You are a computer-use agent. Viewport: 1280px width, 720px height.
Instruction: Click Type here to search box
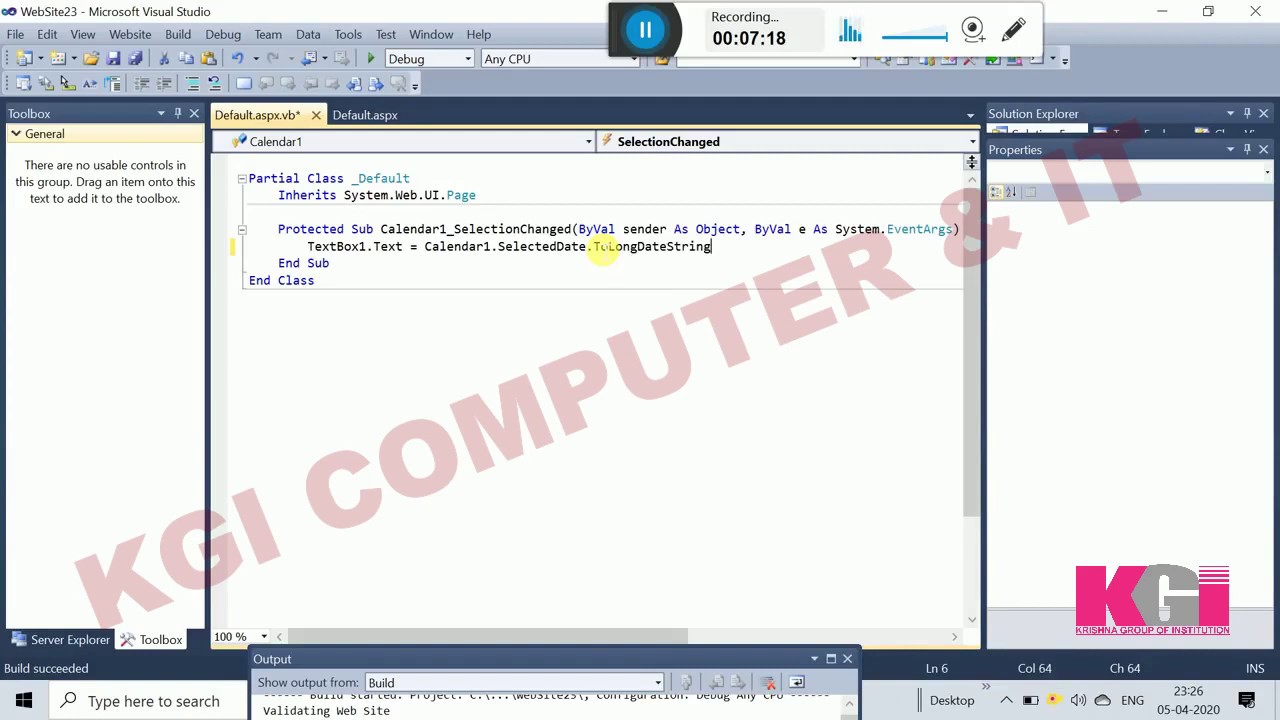pyautogui.click(x=153, y=701)
